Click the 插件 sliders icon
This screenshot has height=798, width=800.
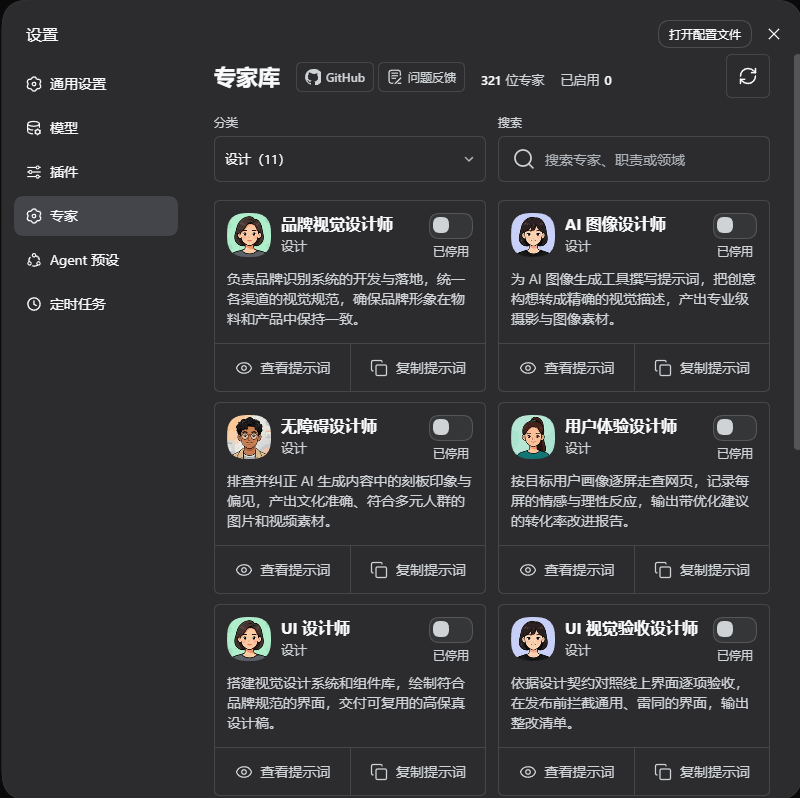tap(34, 172)
